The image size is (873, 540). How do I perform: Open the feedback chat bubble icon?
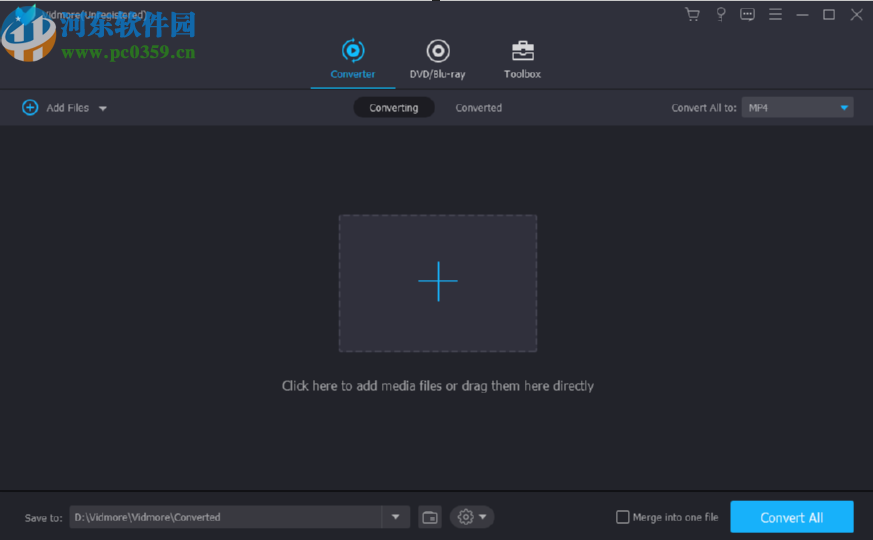[x=747, y=14]
